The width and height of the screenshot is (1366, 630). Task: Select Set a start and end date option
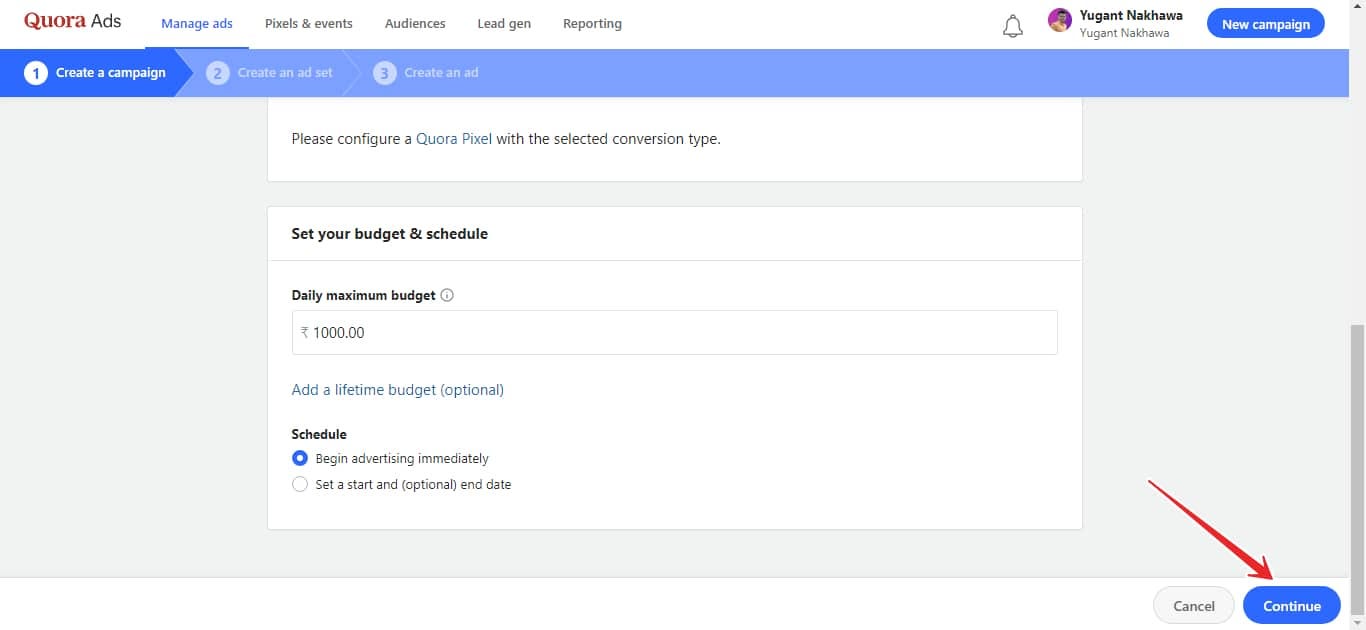300,485
